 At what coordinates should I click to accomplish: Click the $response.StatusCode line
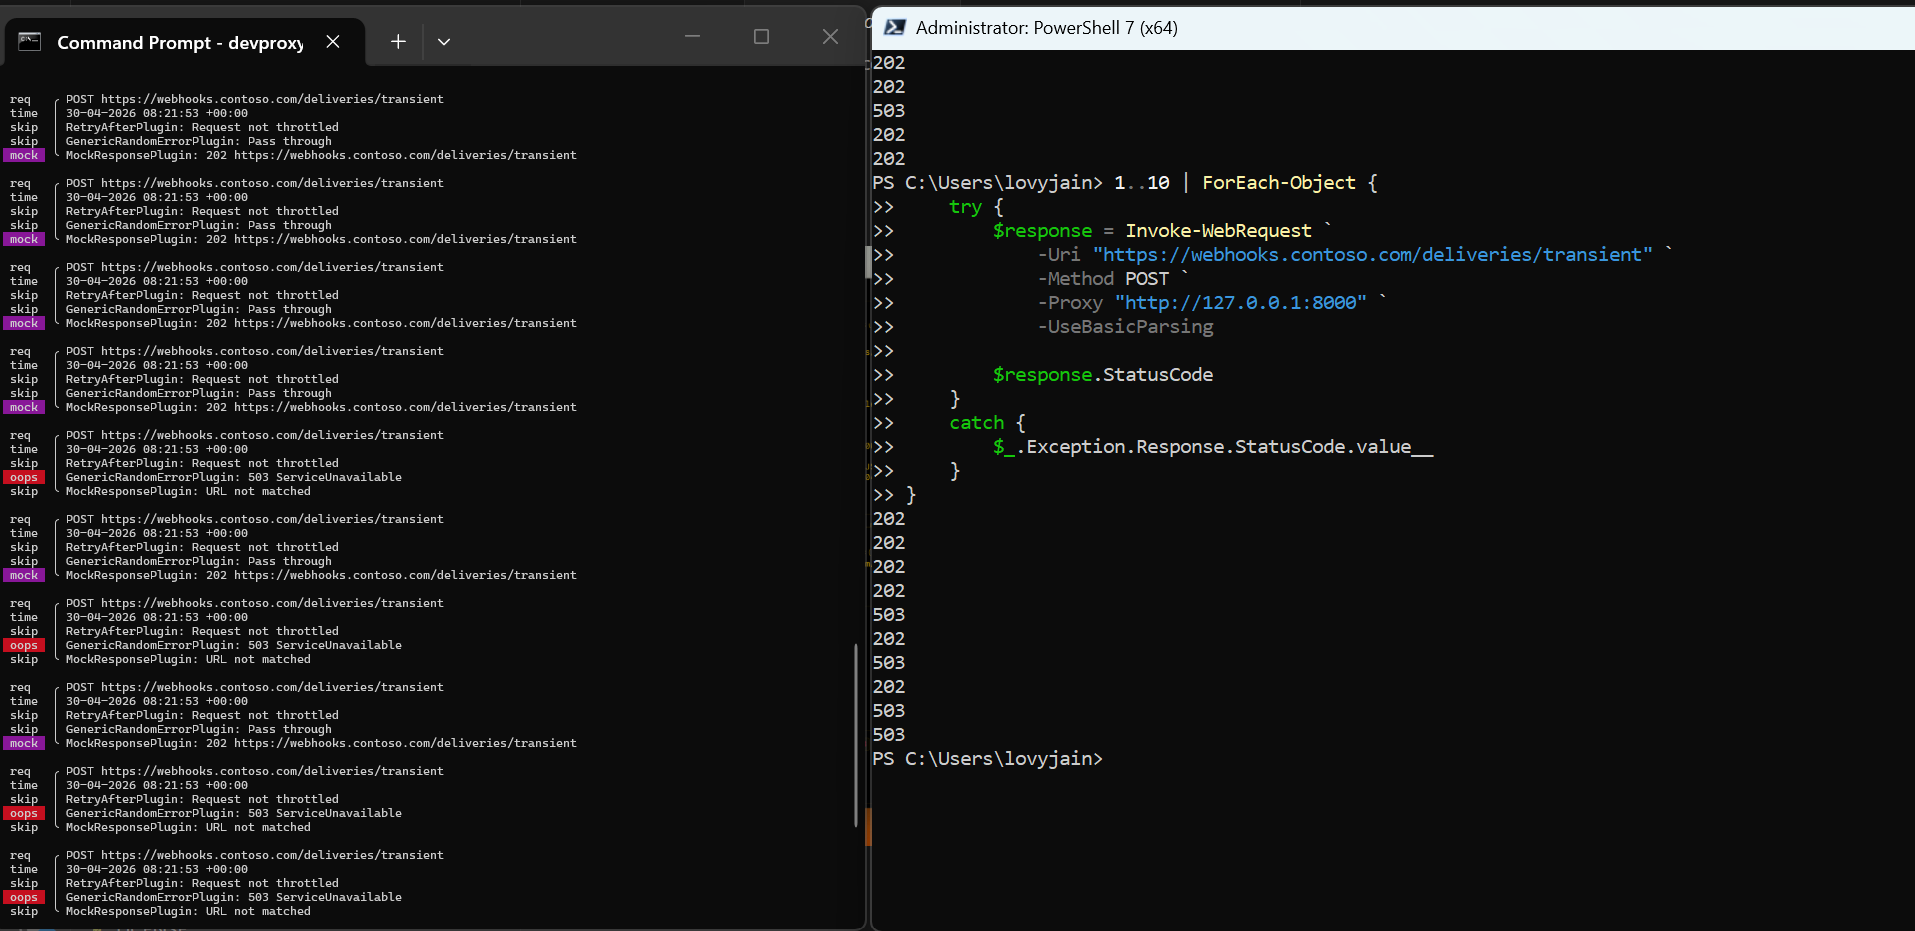coord(1103,375)
